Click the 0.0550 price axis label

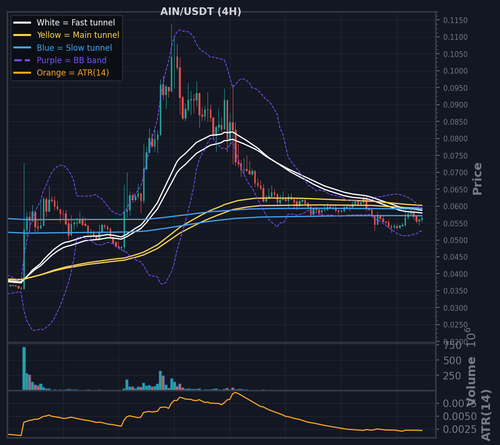tap(455, 223)
